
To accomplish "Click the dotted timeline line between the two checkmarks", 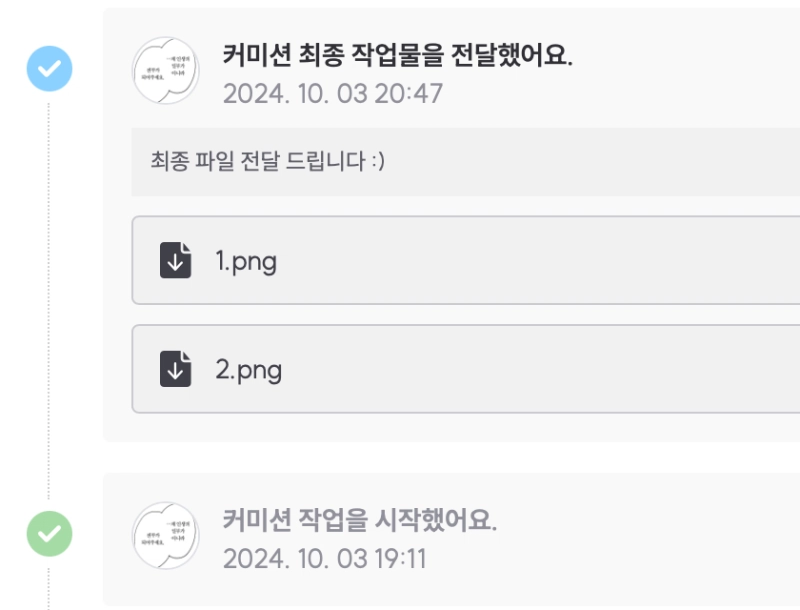I will pyautogui.click(x=48, y=300).
